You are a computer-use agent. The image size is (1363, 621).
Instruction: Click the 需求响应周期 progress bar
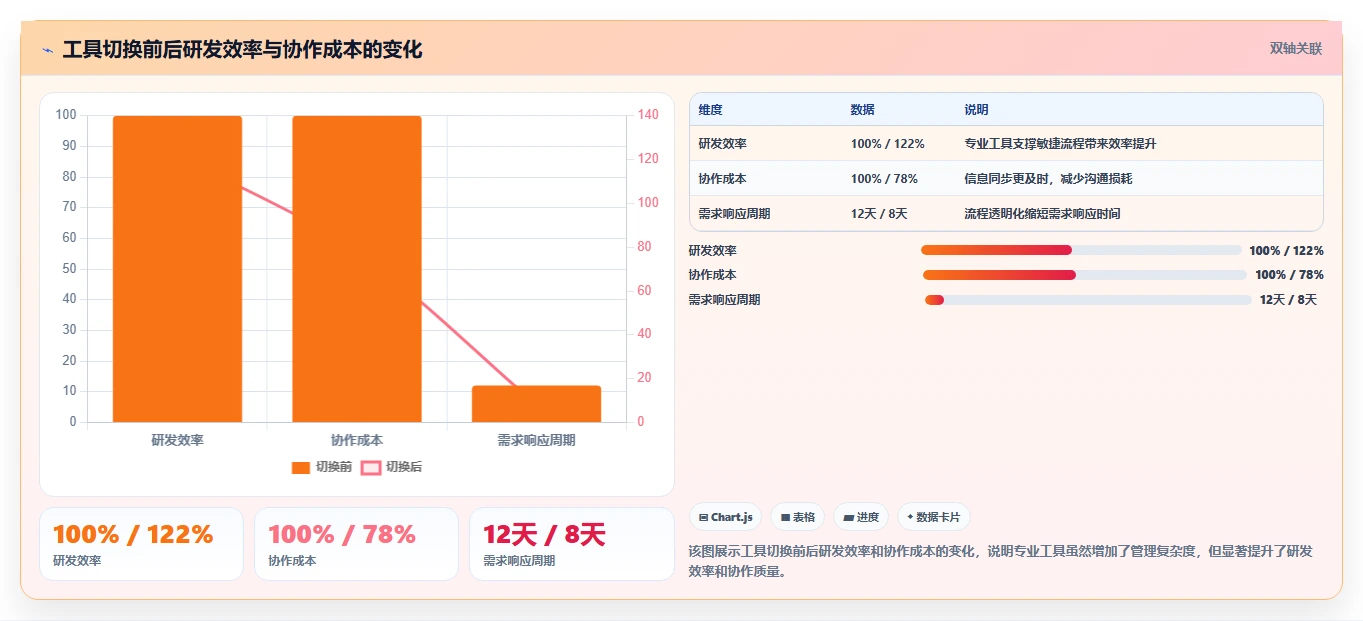tap(1088, 300)
